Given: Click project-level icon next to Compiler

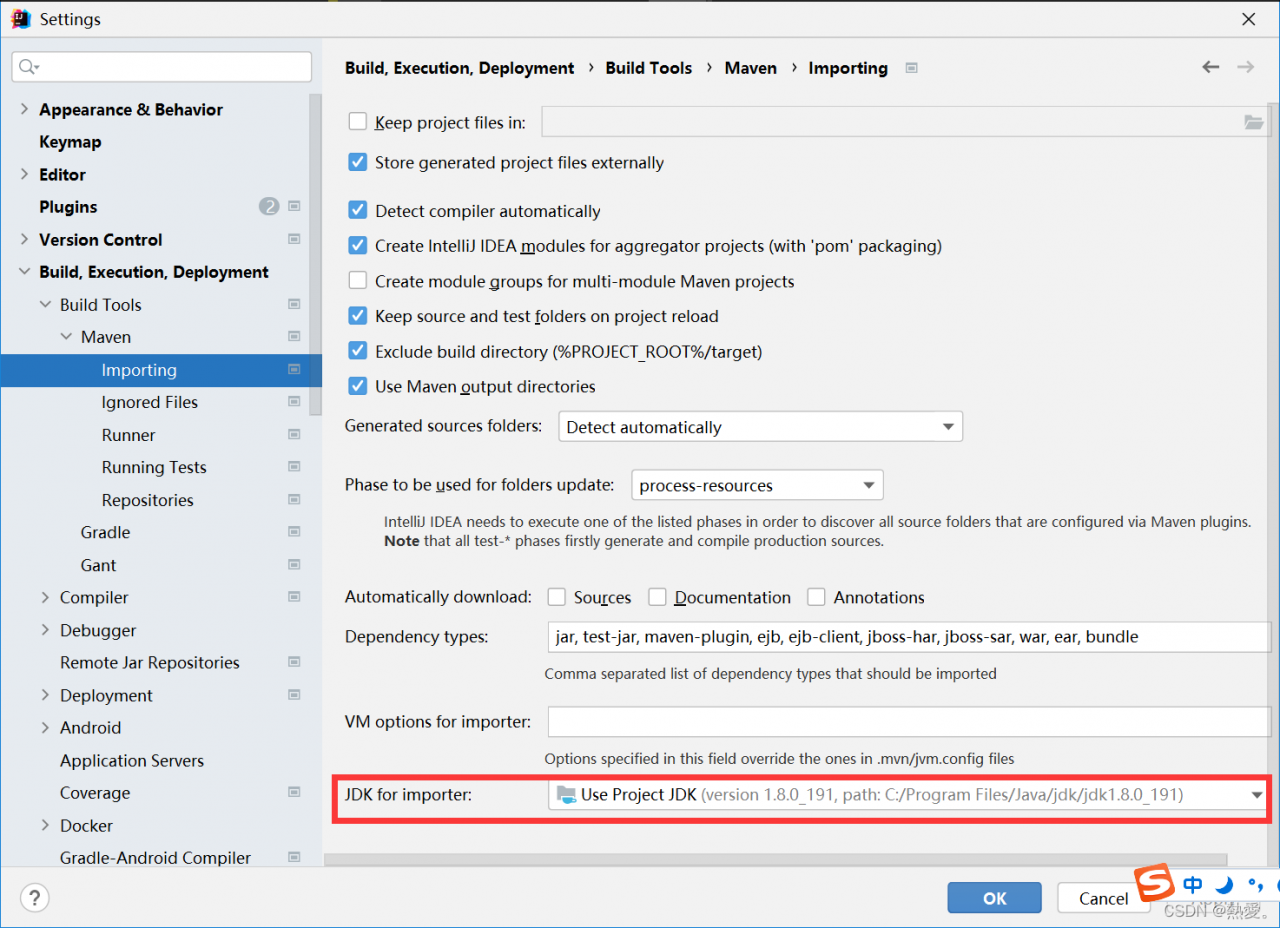Looking at the screenshot, I should 294,597.
